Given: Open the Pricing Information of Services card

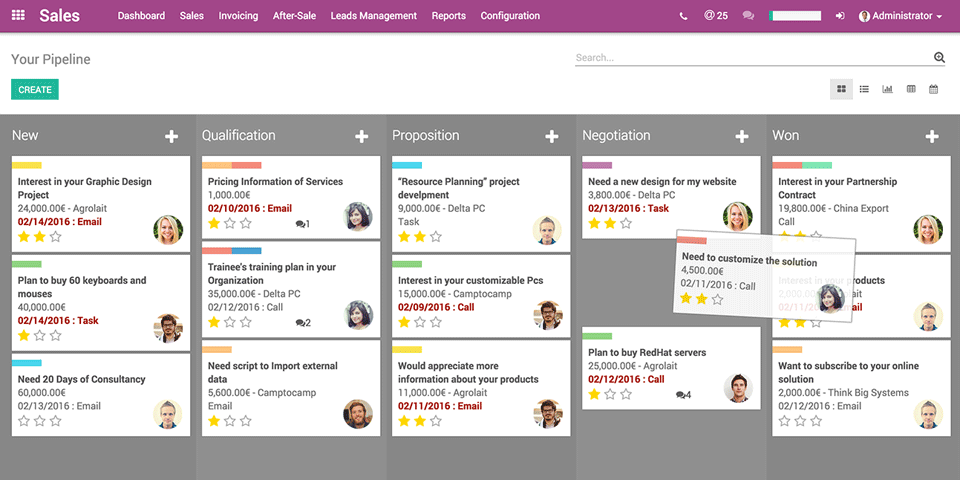Looking at the screenshot, I should coord(275,182).
